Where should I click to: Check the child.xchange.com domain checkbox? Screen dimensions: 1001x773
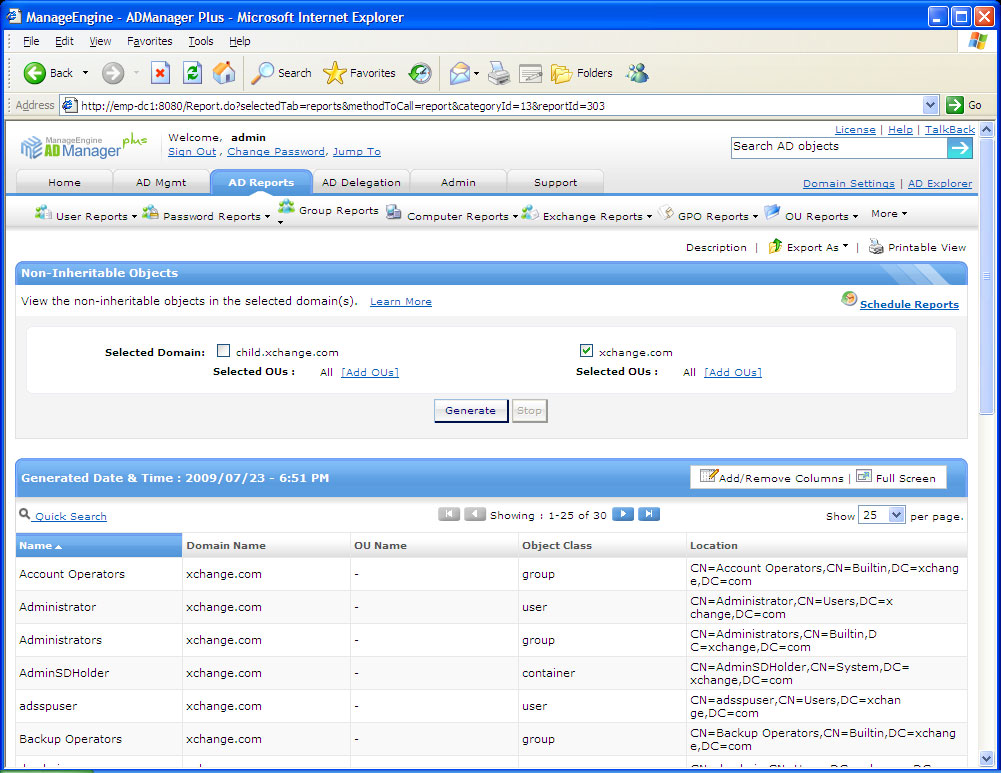[223, 350]
